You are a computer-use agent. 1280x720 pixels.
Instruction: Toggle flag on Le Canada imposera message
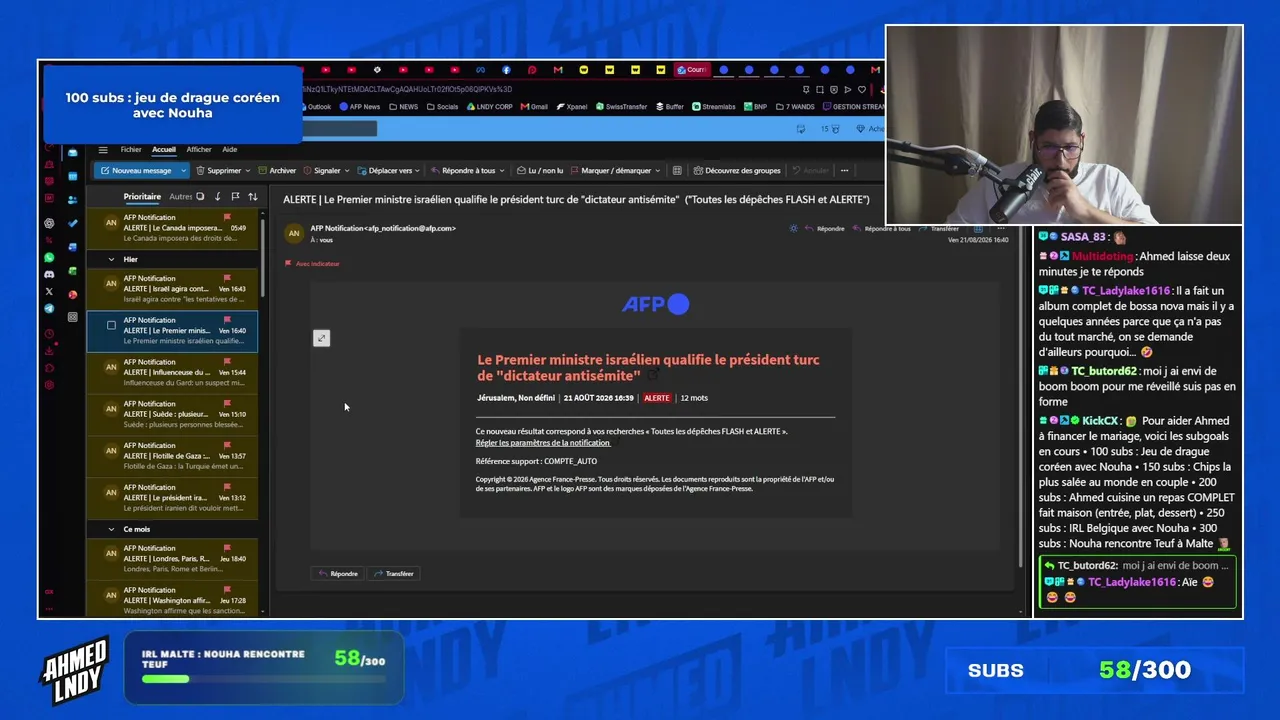pyautogui.click(x=227, y=217)
